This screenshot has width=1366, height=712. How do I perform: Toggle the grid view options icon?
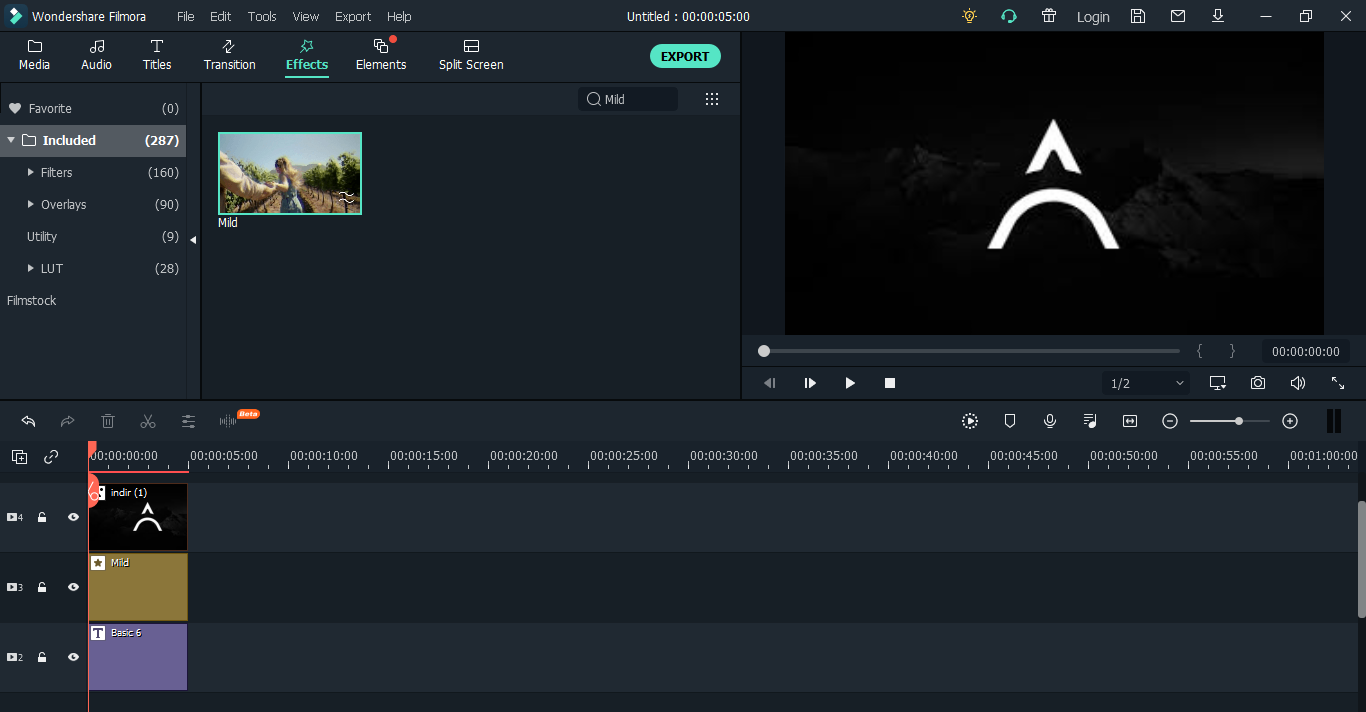[x=712, y=99]
